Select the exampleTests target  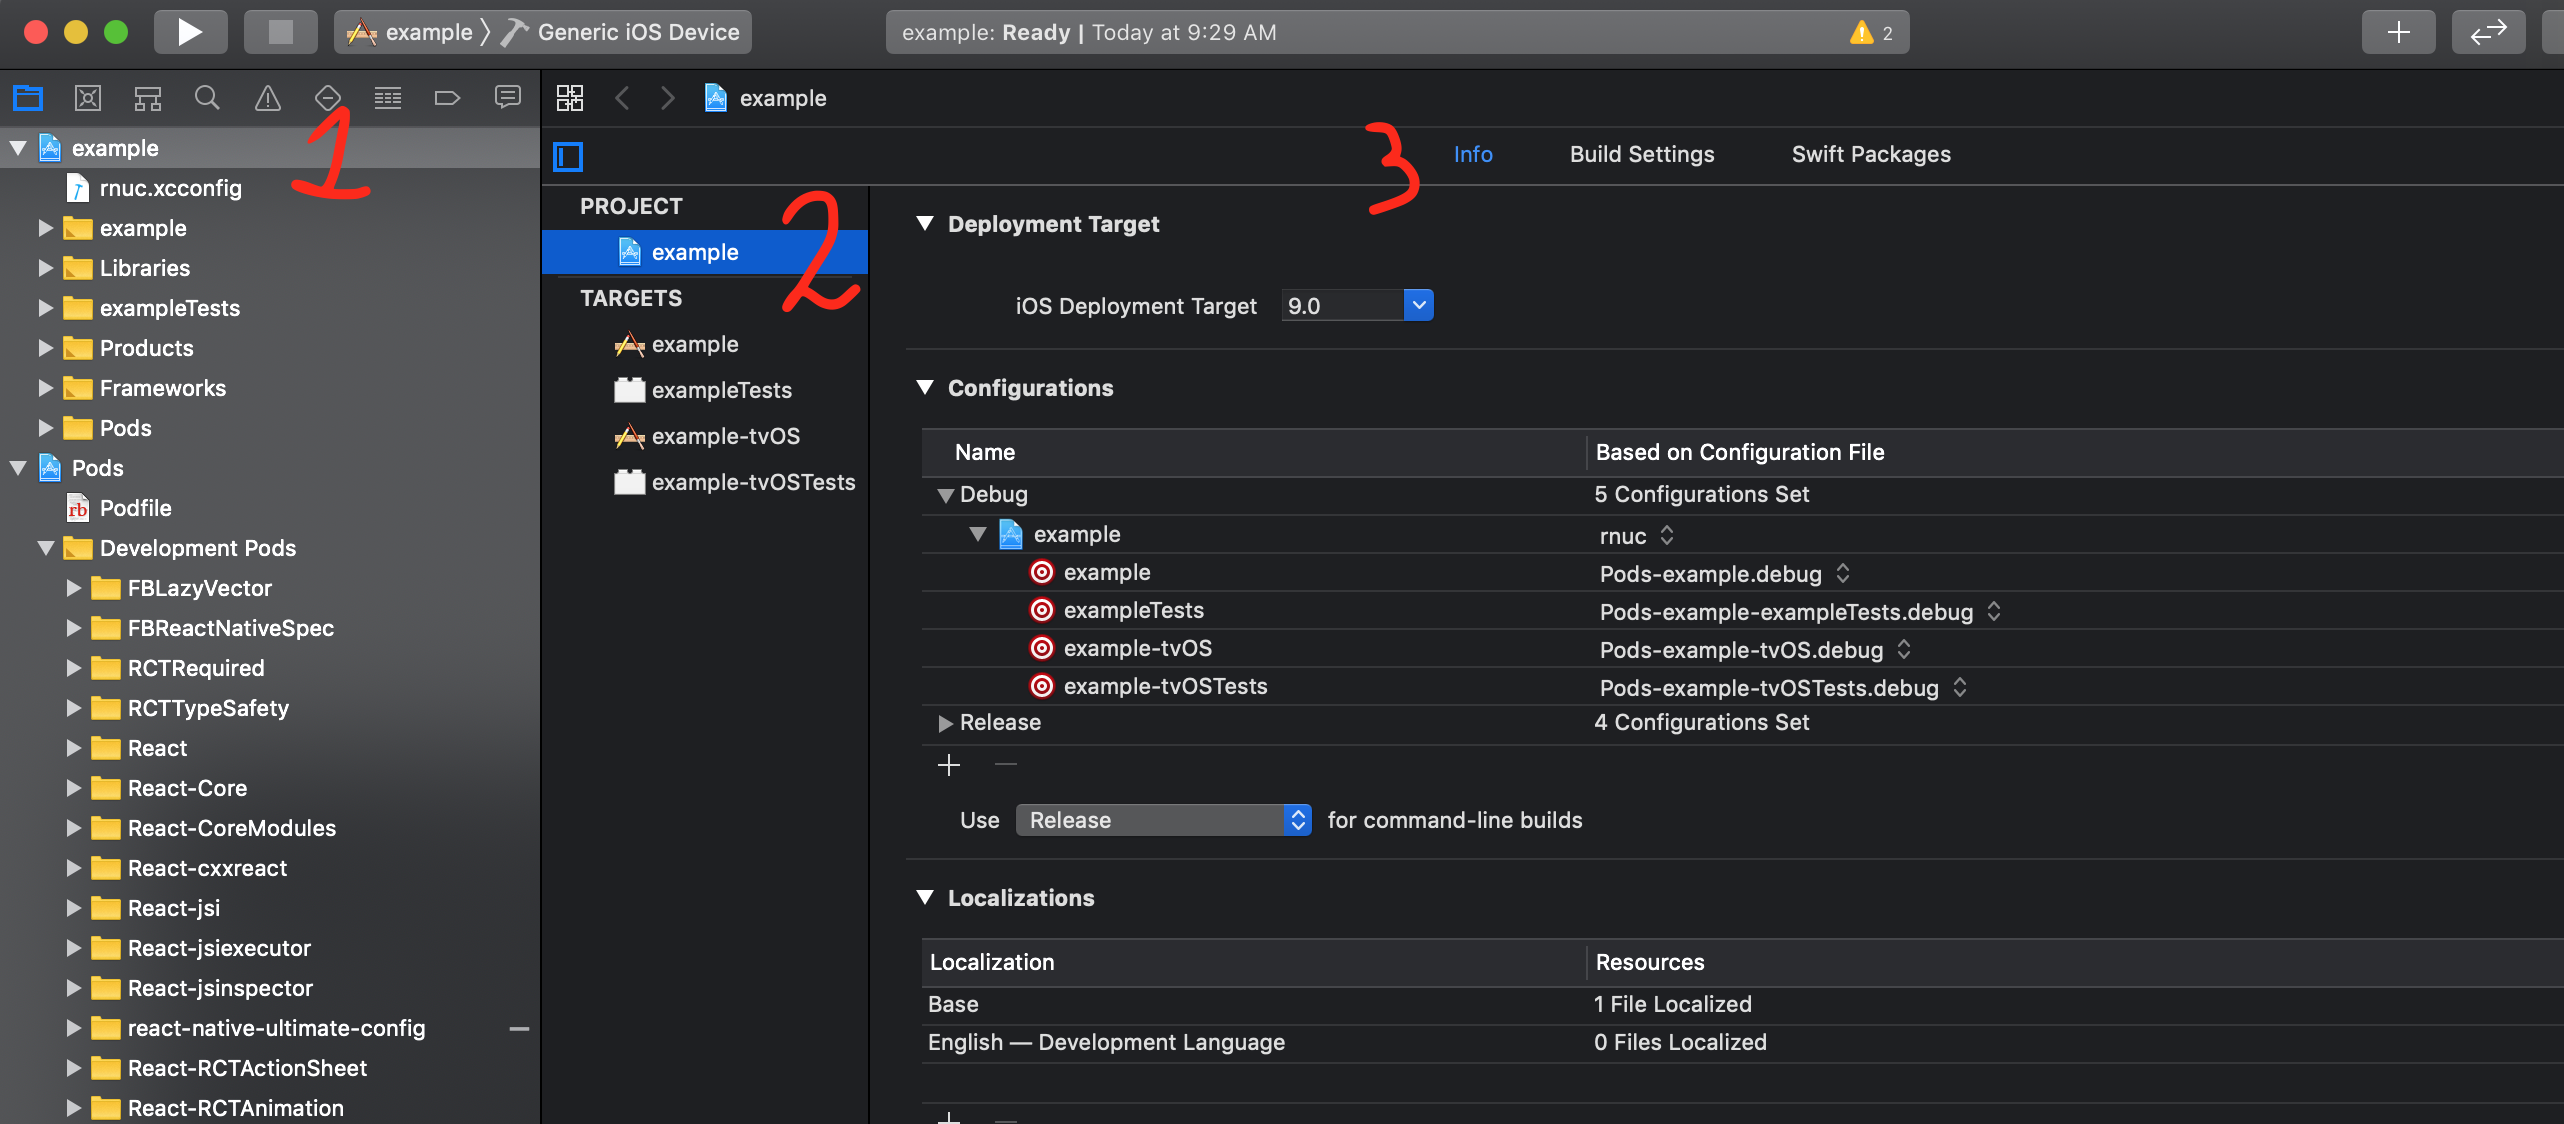[705, 390]
